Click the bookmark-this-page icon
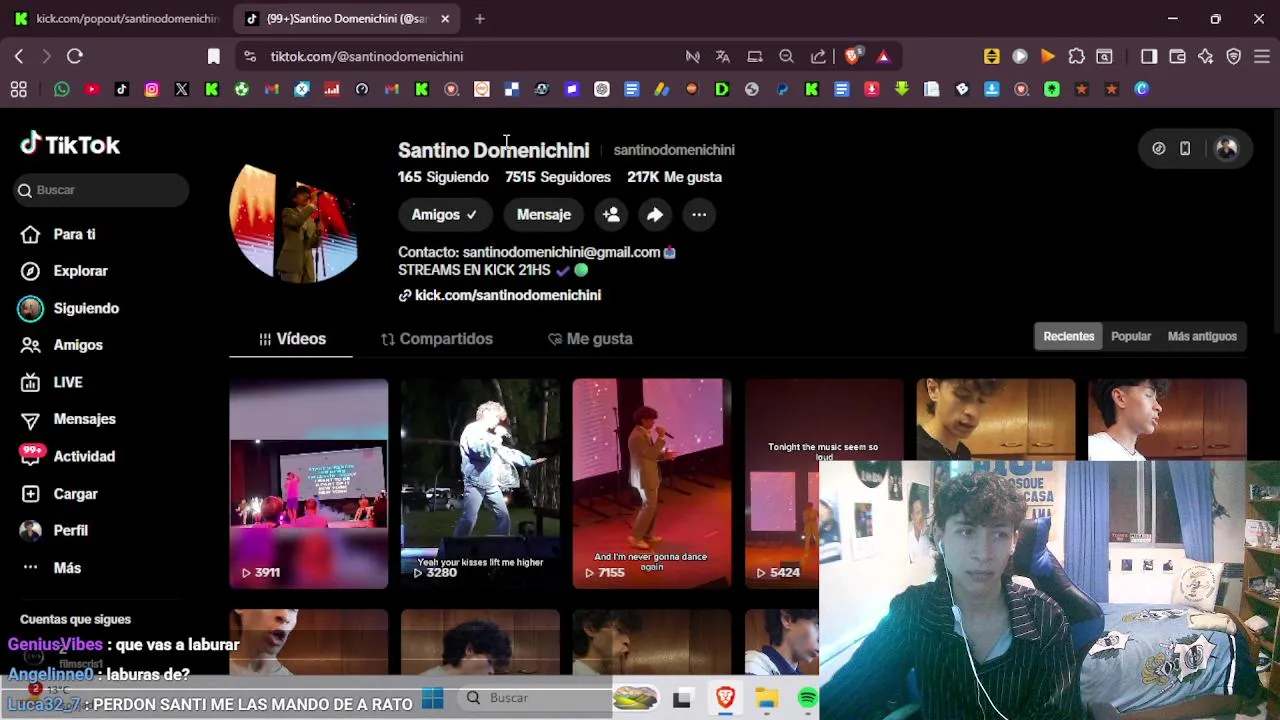Screen dimensions: 1280x720 point(213,56)
